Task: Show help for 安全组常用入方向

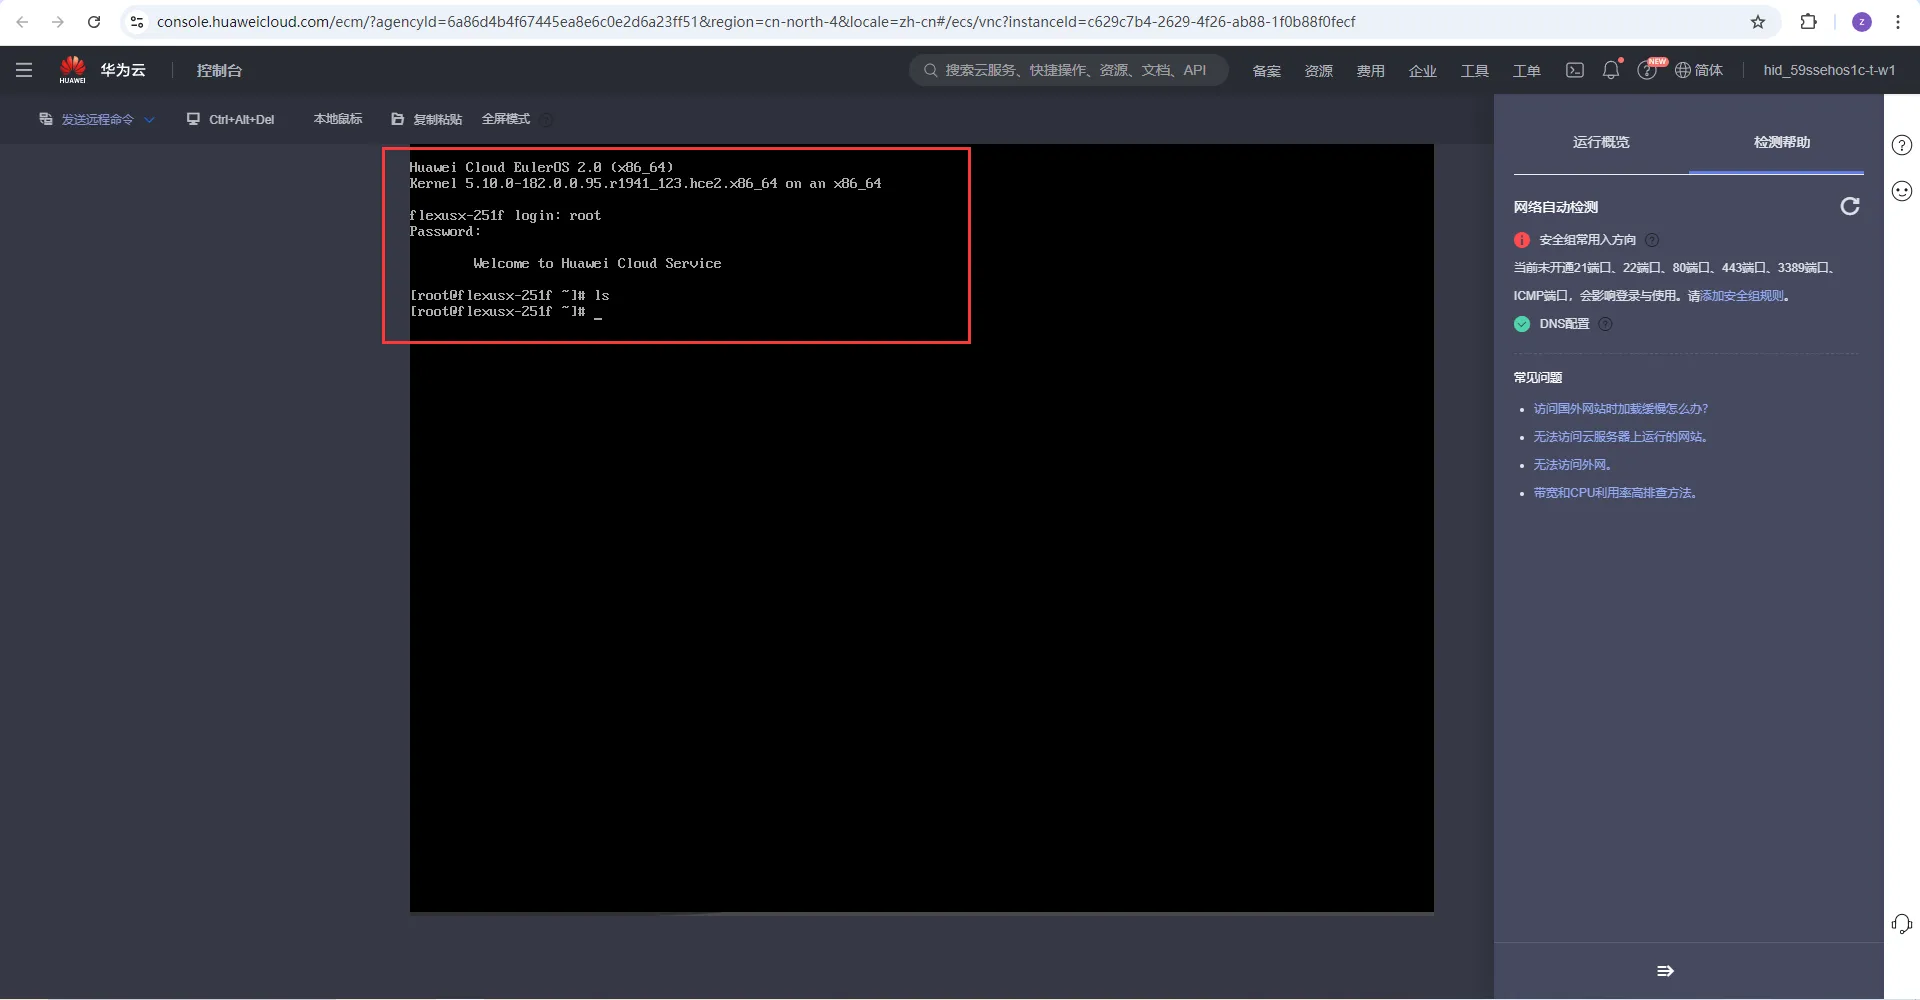Action: coord(1652,240)
